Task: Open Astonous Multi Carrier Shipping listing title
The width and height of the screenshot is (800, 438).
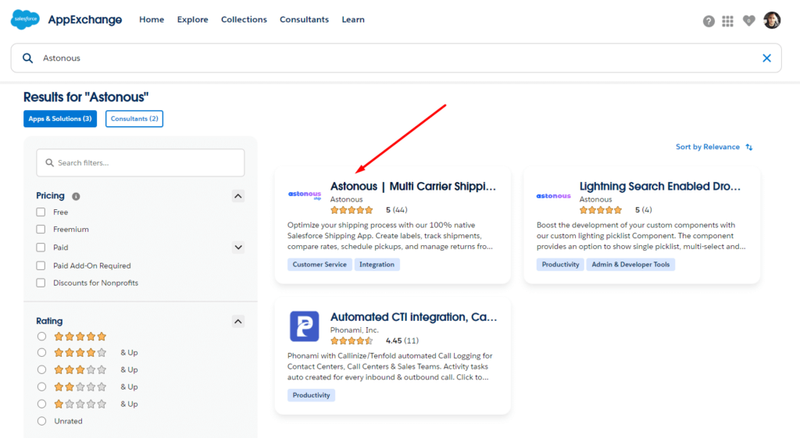Action: (413, 186)
